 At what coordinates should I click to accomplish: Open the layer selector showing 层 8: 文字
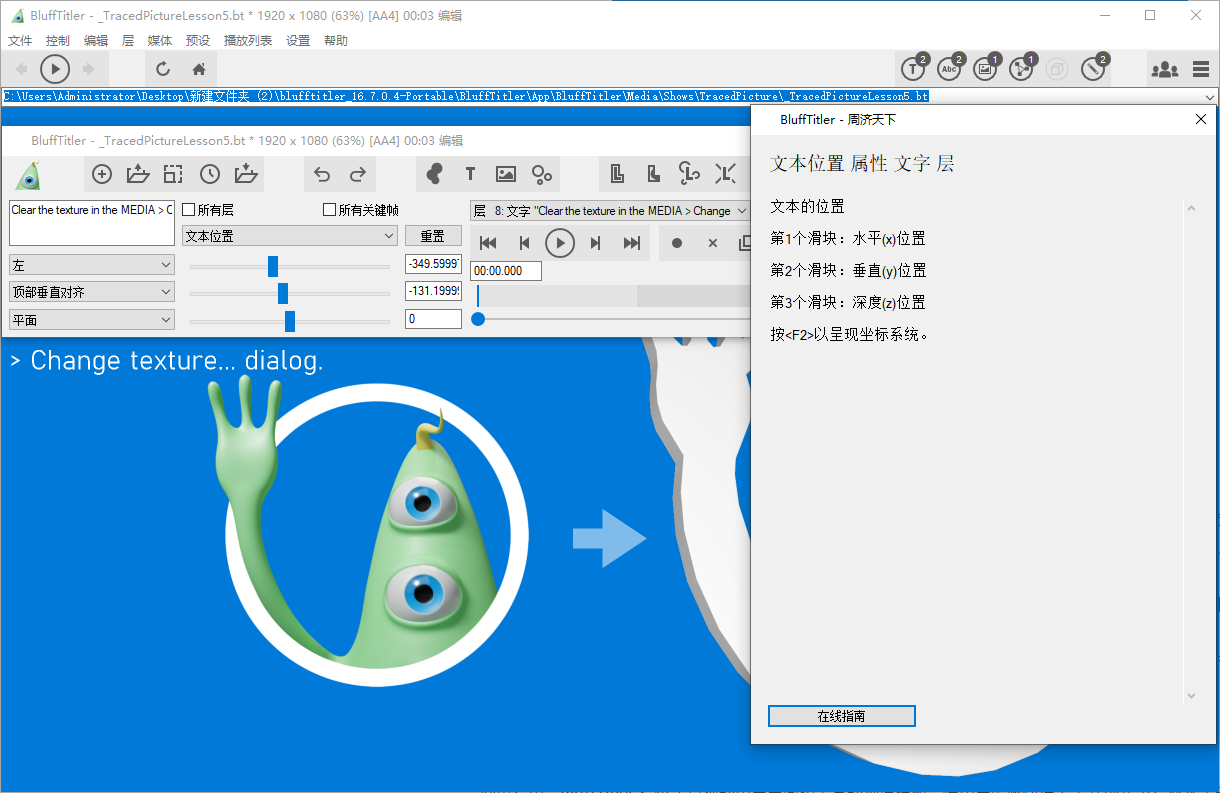pyautogui.click(x=612, y=210)
